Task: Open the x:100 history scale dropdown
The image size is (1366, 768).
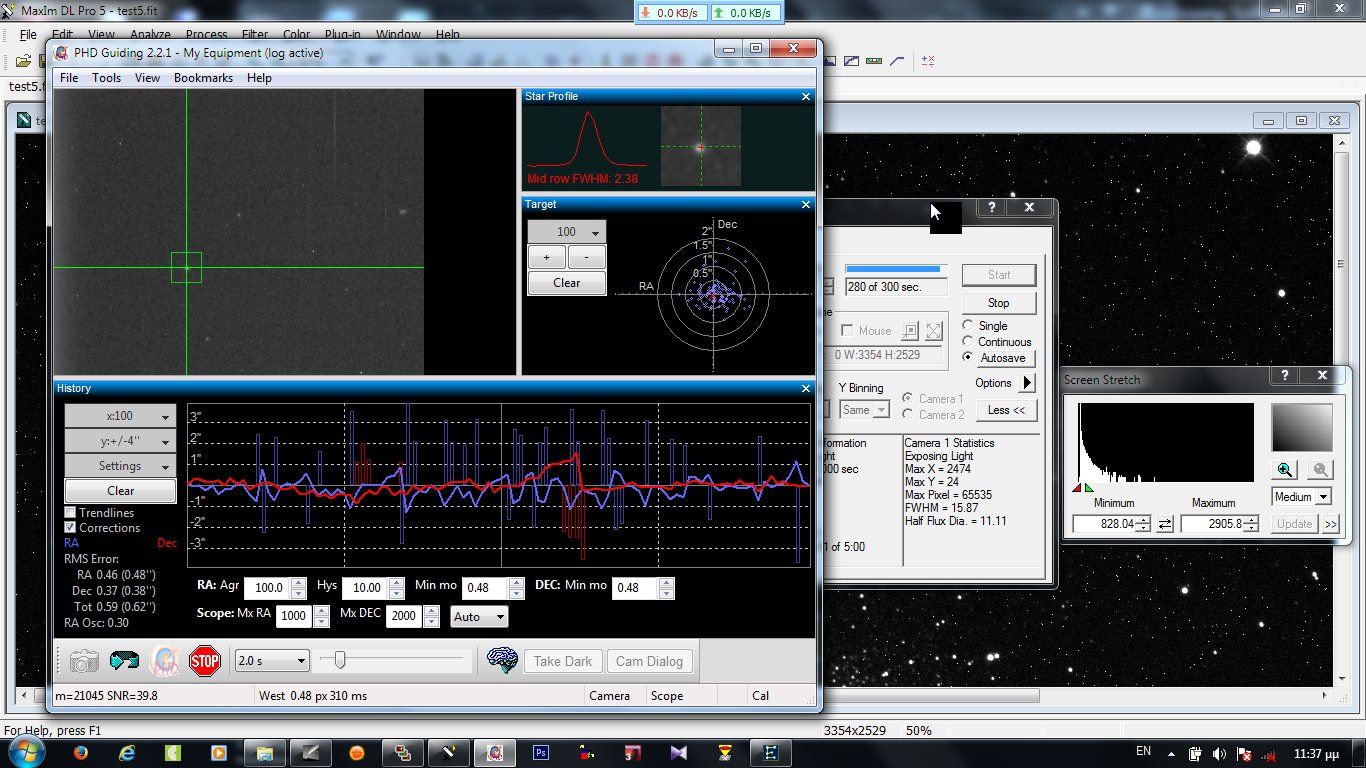Action: click(x=120, y=416)
